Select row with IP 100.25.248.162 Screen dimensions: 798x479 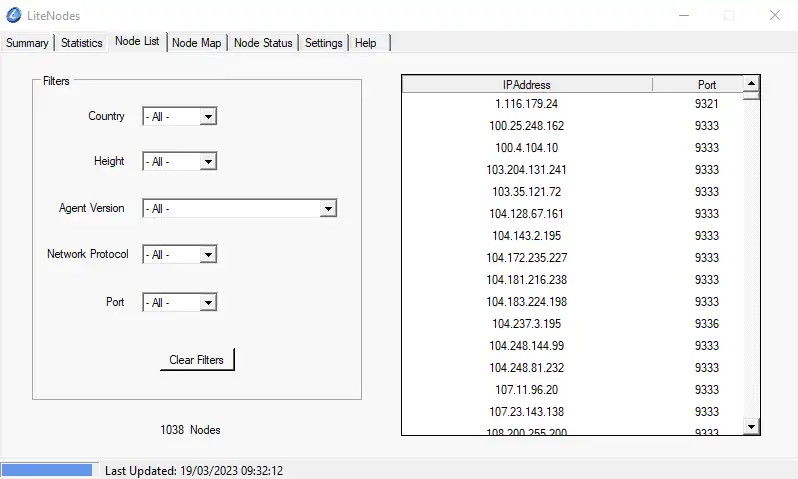573,126
